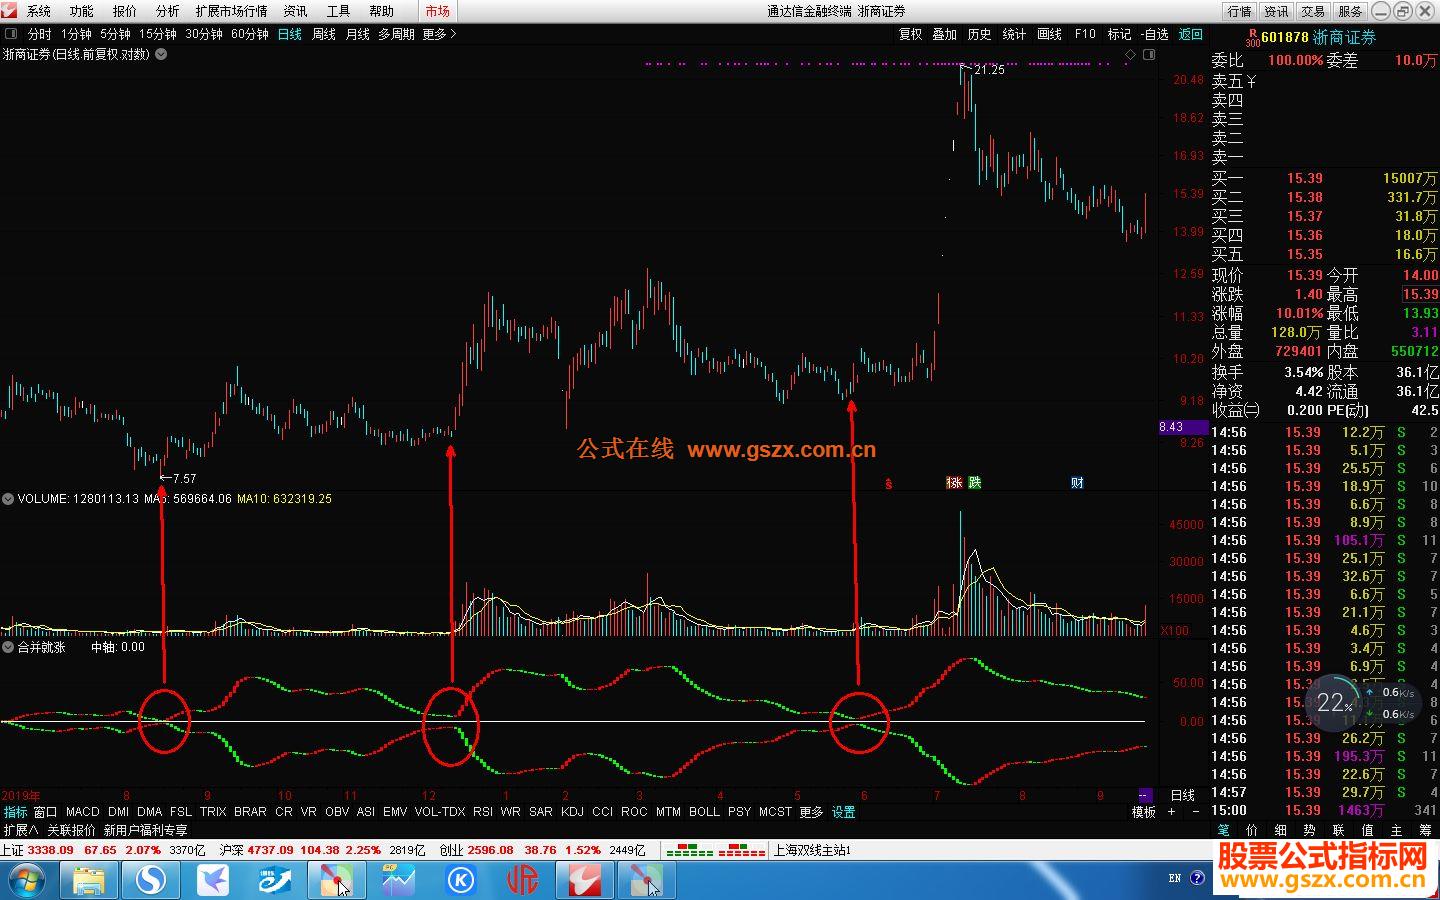Image resolution: width=1440 pixels, height=900 pixels.
Task: Open F10 company info
Action: 1085,34
